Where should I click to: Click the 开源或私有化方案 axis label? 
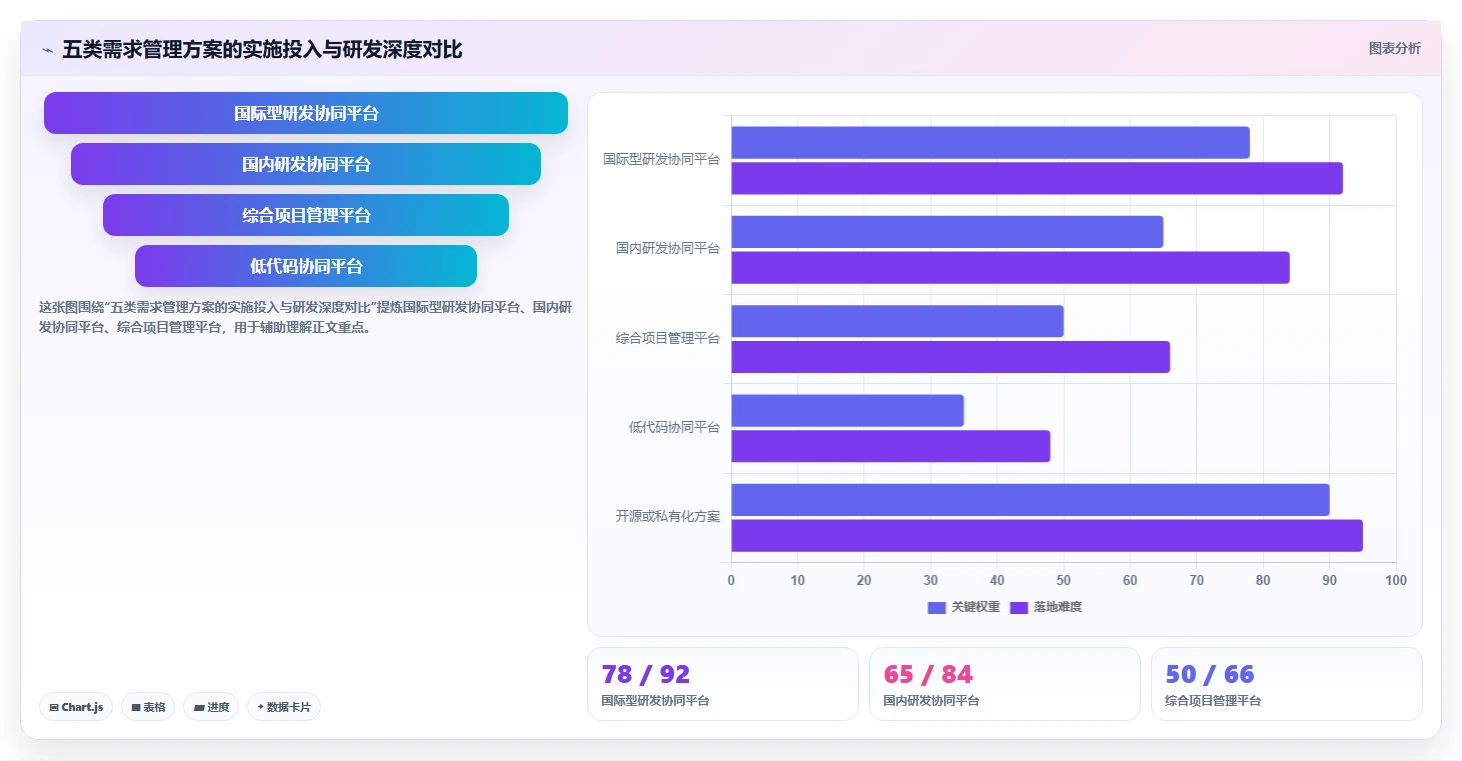click(668, 517)
